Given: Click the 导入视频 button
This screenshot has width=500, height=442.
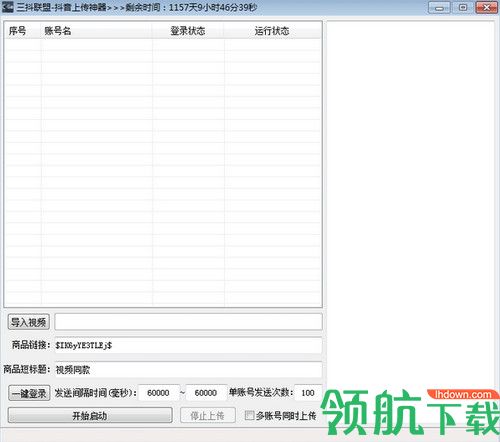Looking at the screenshot, I should click(29, 322).
